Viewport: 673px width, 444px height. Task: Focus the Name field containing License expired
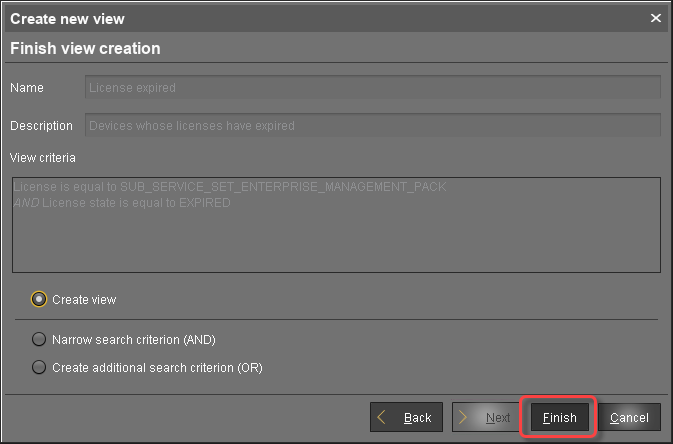372,88
